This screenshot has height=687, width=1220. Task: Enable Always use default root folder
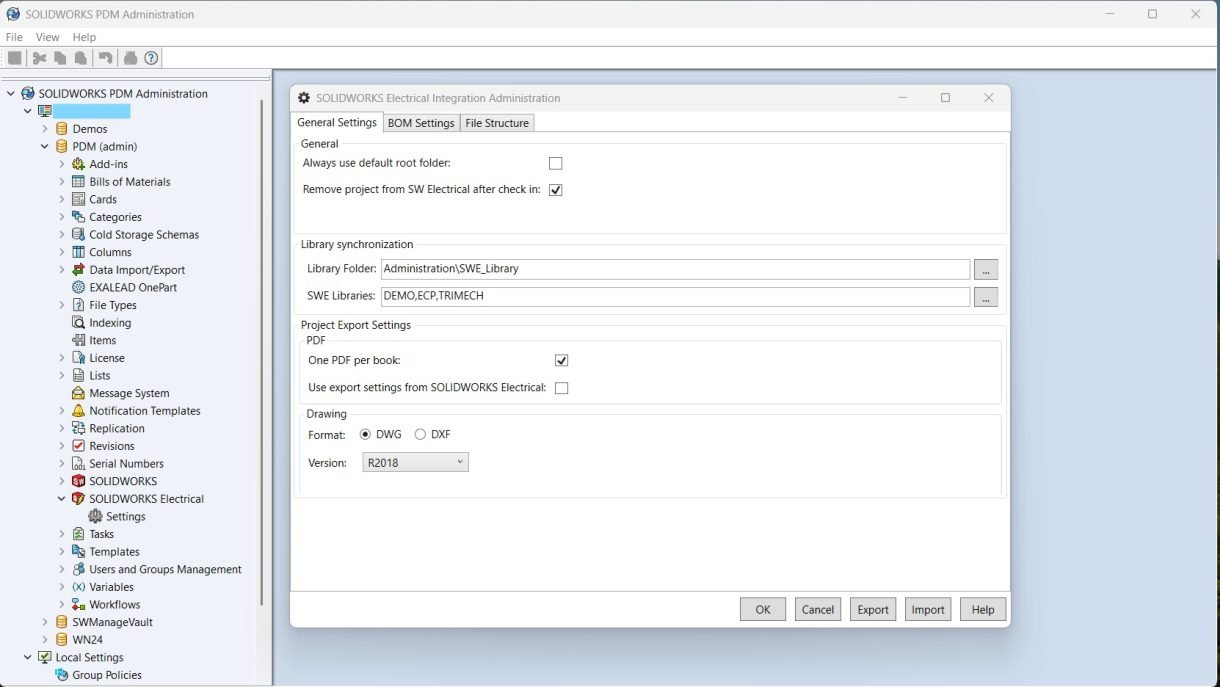[x=556, y=163]
